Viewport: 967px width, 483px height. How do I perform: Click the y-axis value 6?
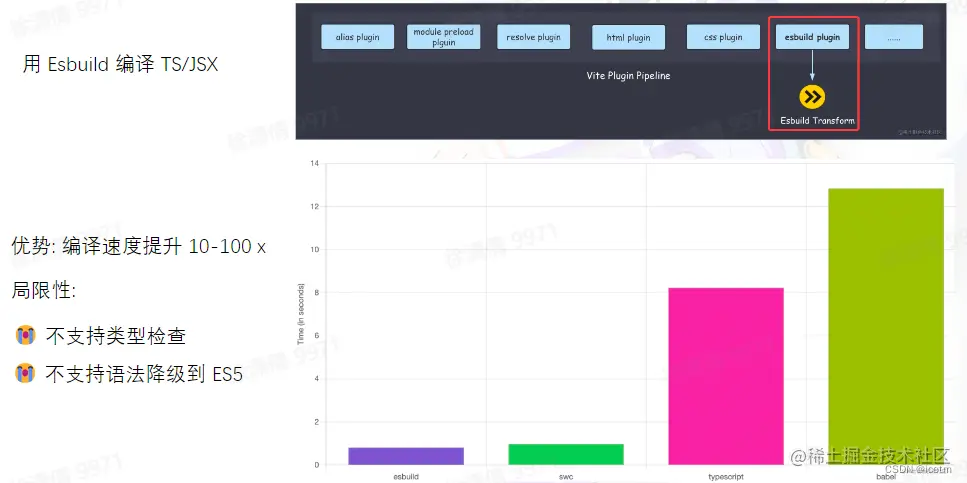coord(316,336)
